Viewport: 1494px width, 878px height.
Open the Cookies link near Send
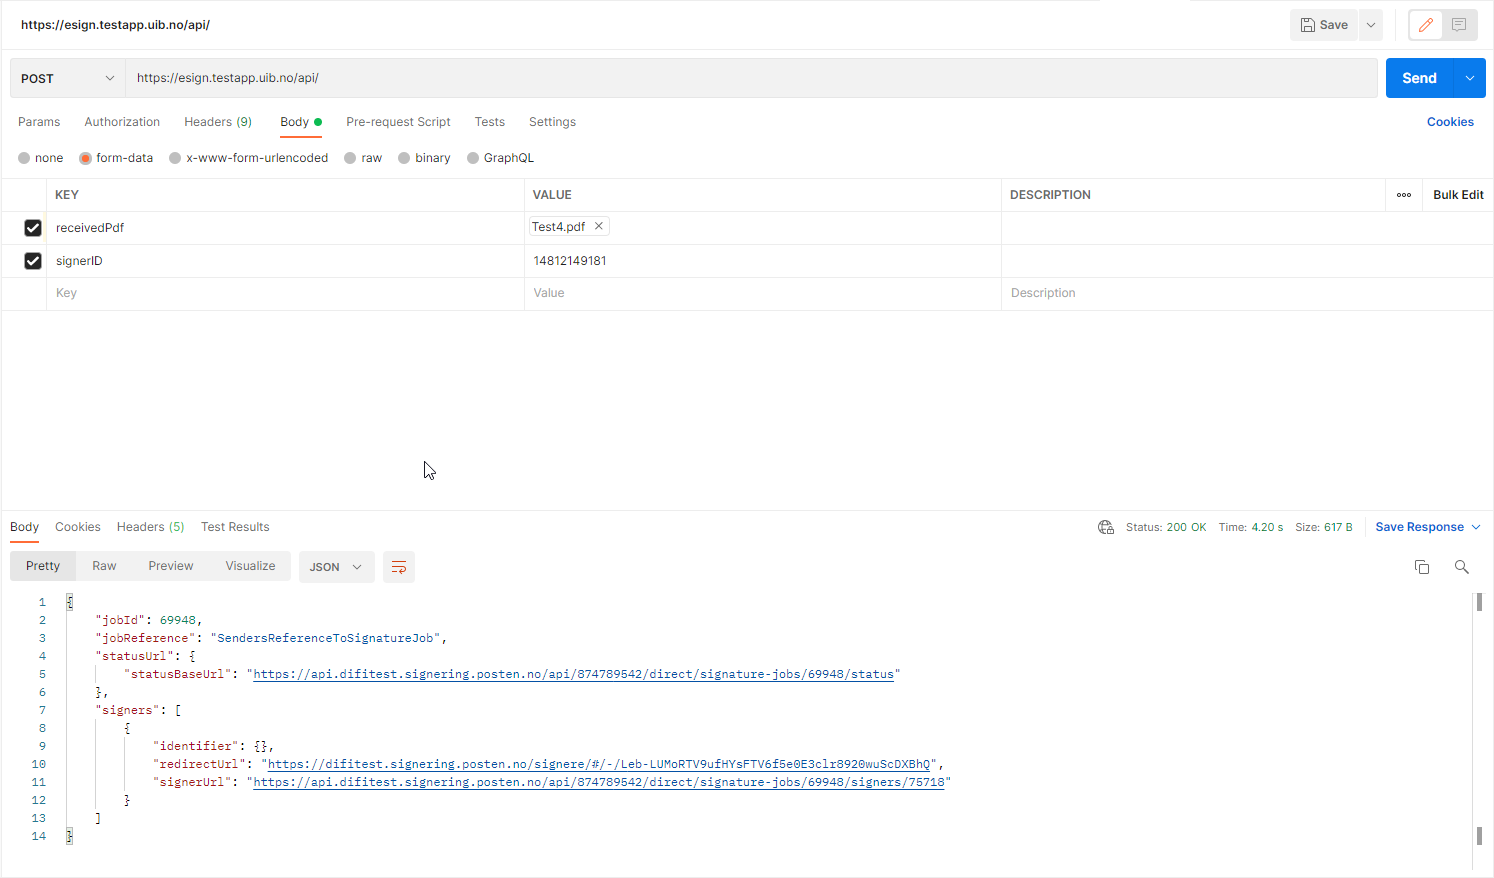point(1450,122)
